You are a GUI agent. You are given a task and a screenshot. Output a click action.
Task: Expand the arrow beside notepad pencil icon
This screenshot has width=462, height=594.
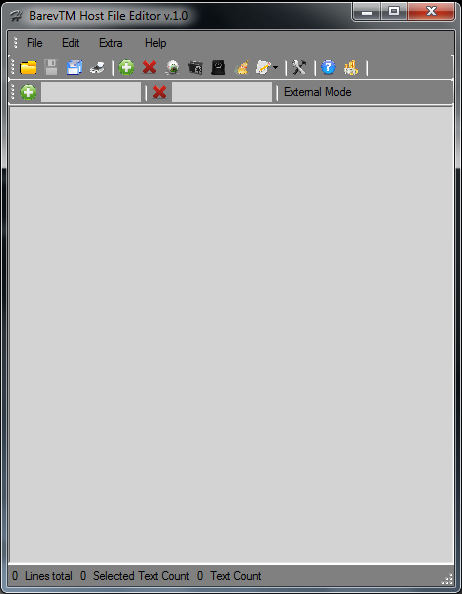point(275,68)
